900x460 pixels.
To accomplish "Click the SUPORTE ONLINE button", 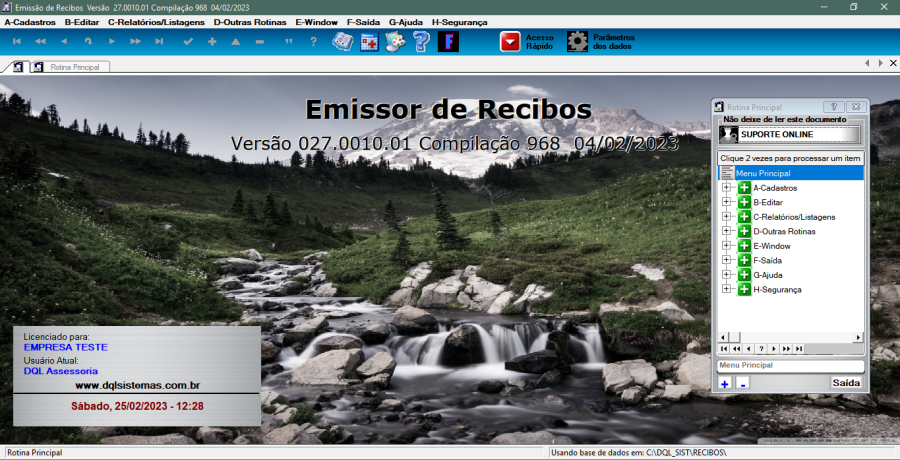I will coord(790,134).
